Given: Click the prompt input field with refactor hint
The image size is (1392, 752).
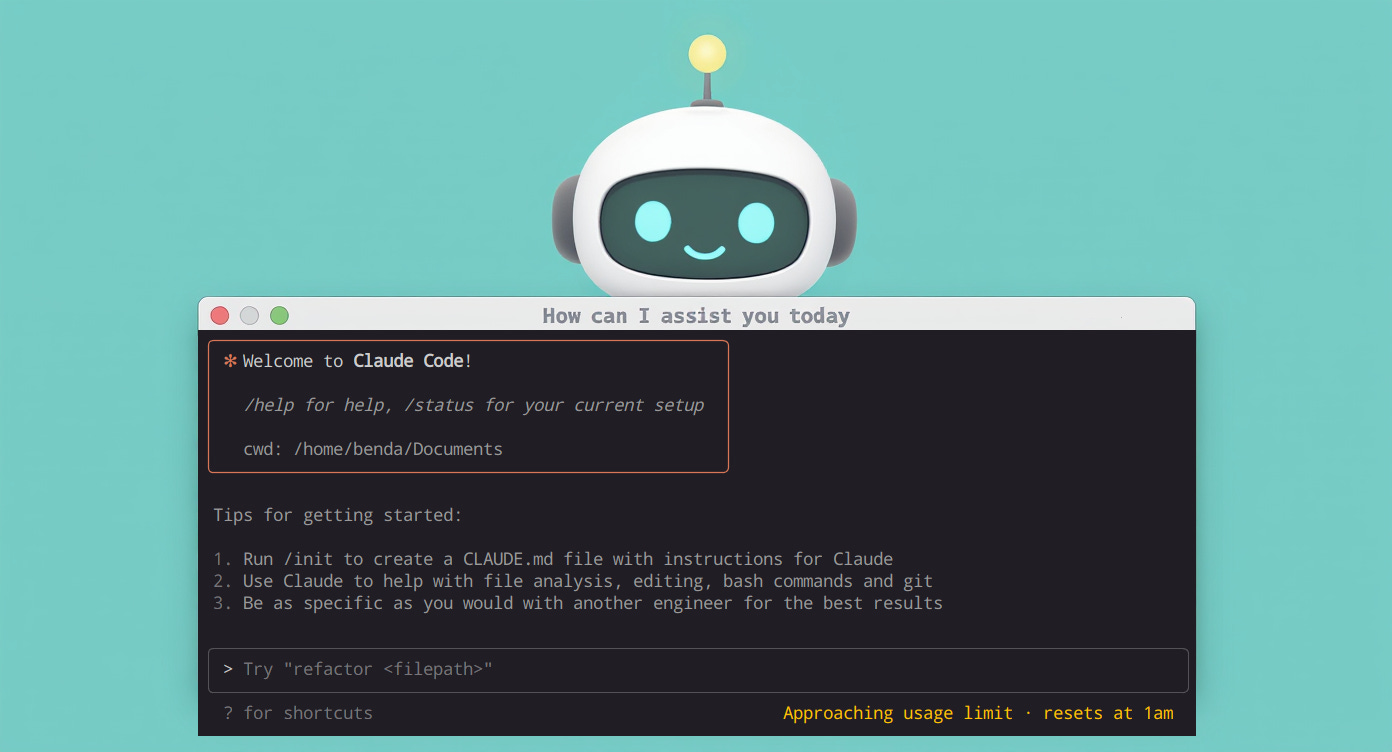Looking at the screenshot, I should point(698,670).
